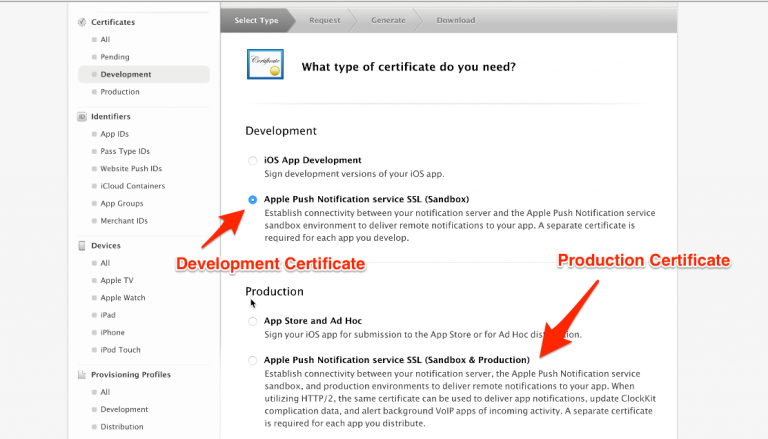Open iPhone devices
768x439 pixels.
tap(112, 333)
